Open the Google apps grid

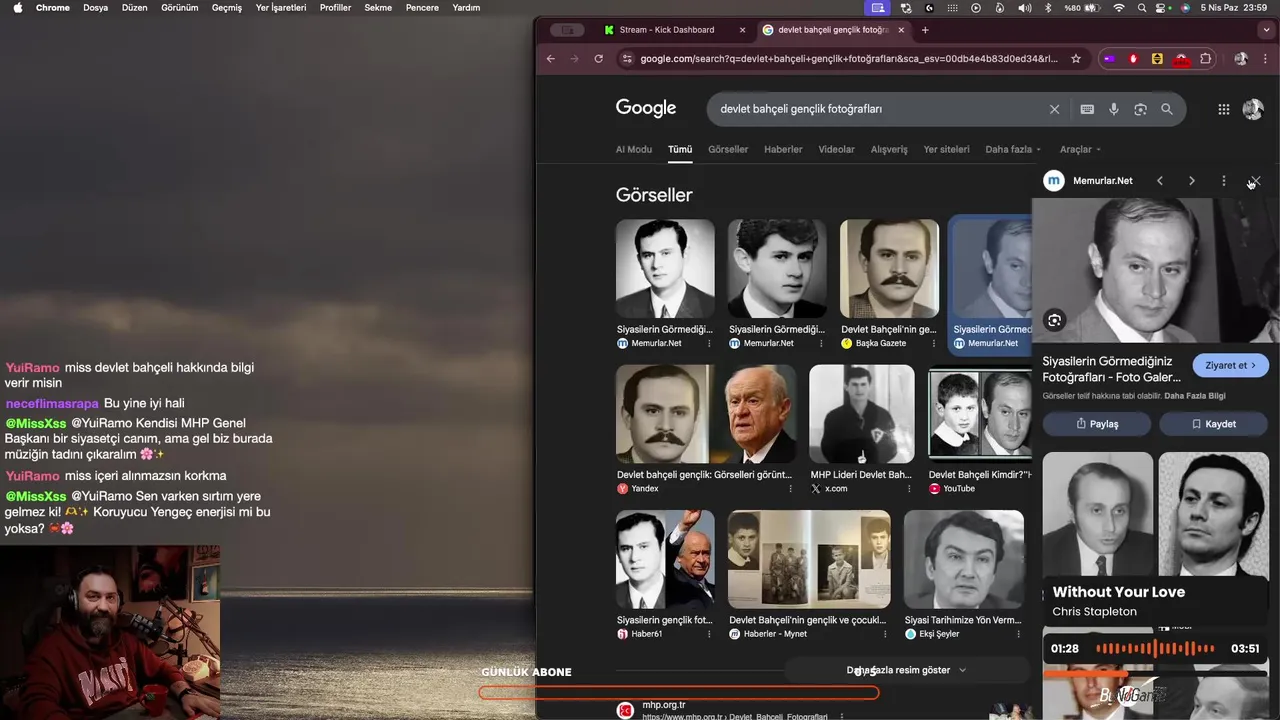(x=1224, y=109)
